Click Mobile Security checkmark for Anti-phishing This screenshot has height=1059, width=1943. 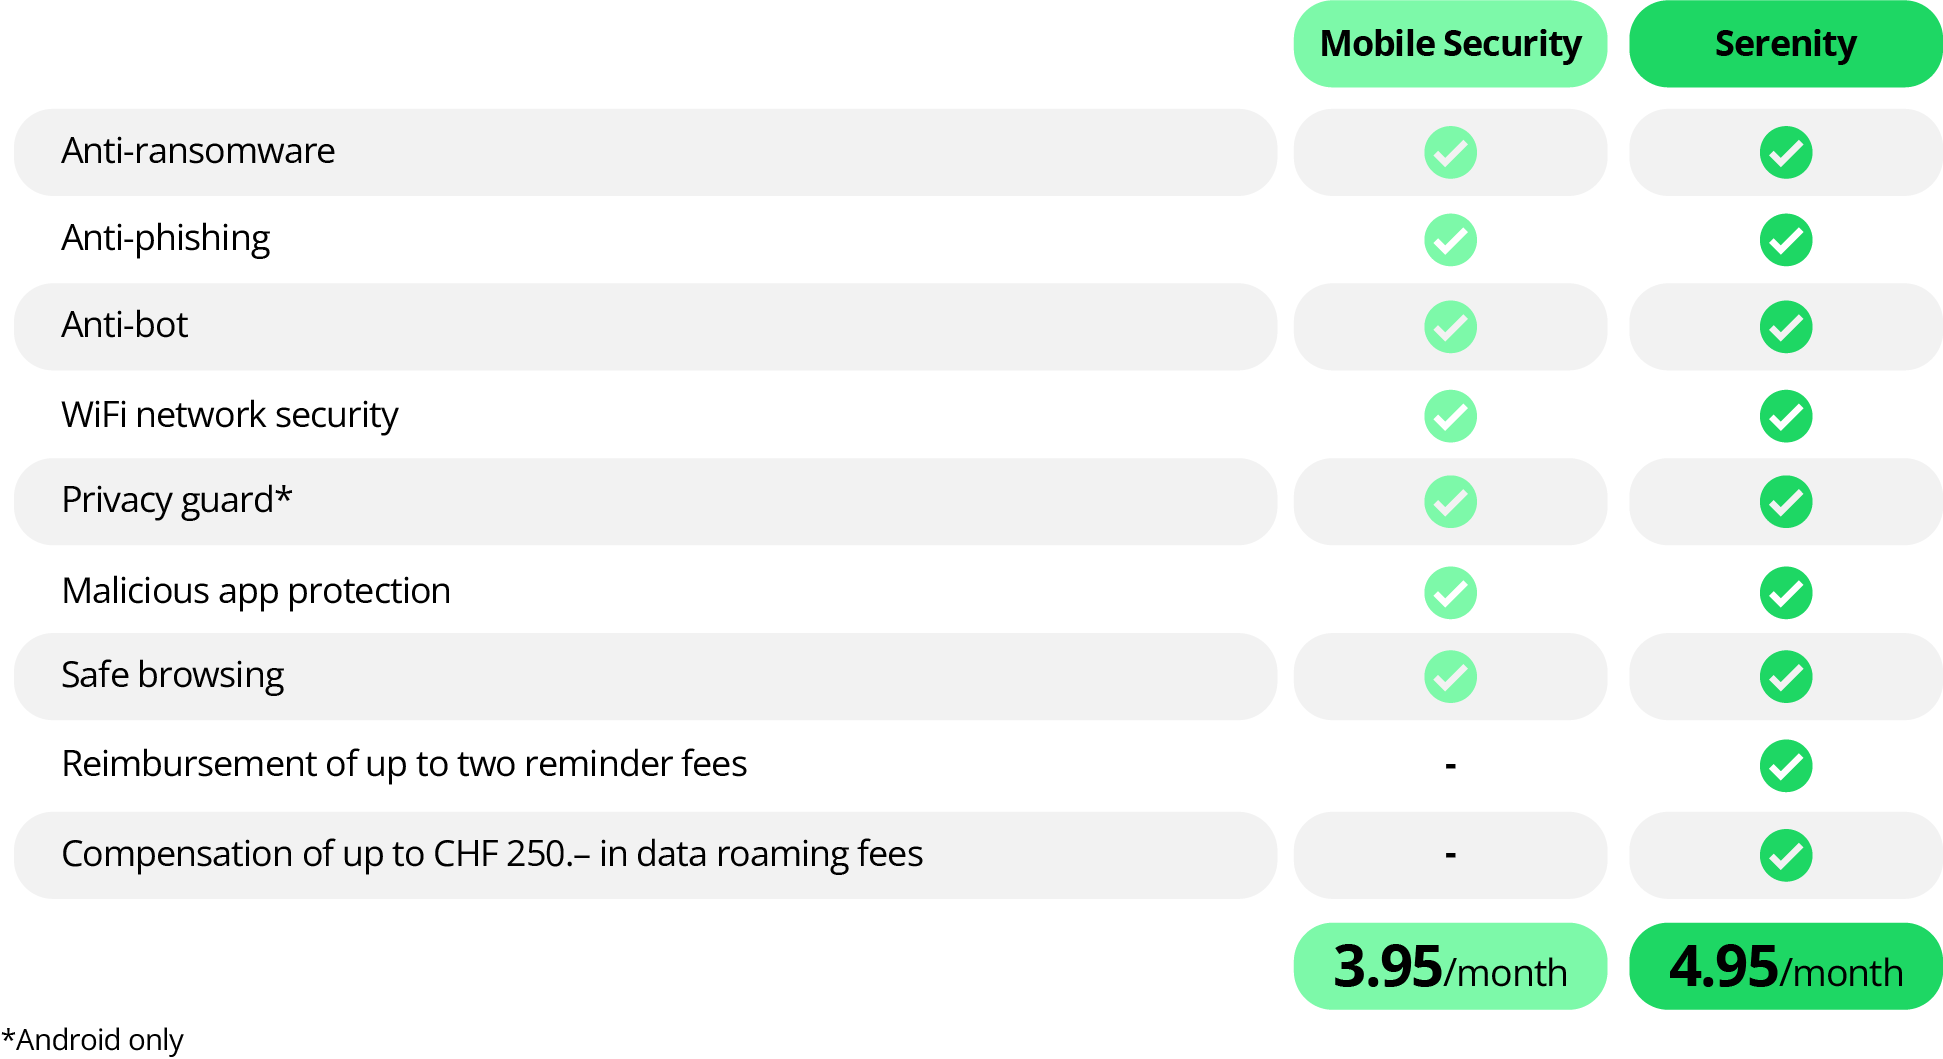click(1450, 240)
